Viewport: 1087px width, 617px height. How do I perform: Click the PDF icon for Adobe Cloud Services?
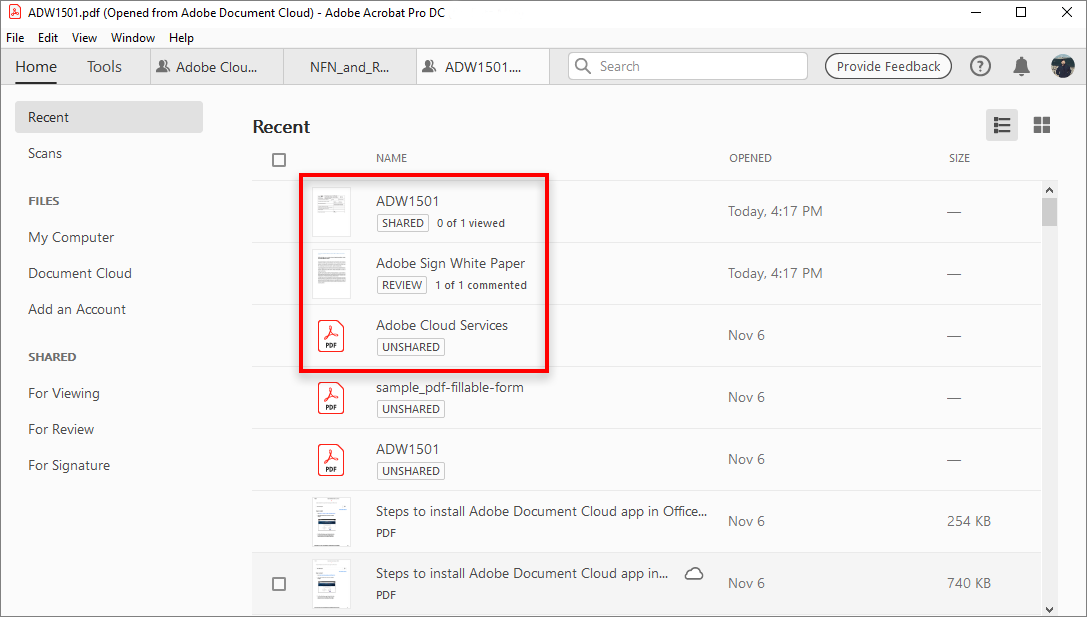click(331, 335)
